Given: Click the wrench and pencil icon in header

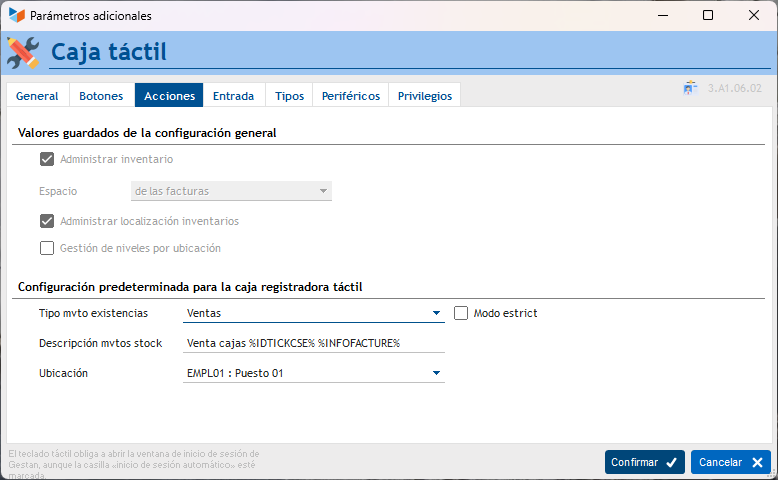Looking at the screenshot, I should coord(23,52).
